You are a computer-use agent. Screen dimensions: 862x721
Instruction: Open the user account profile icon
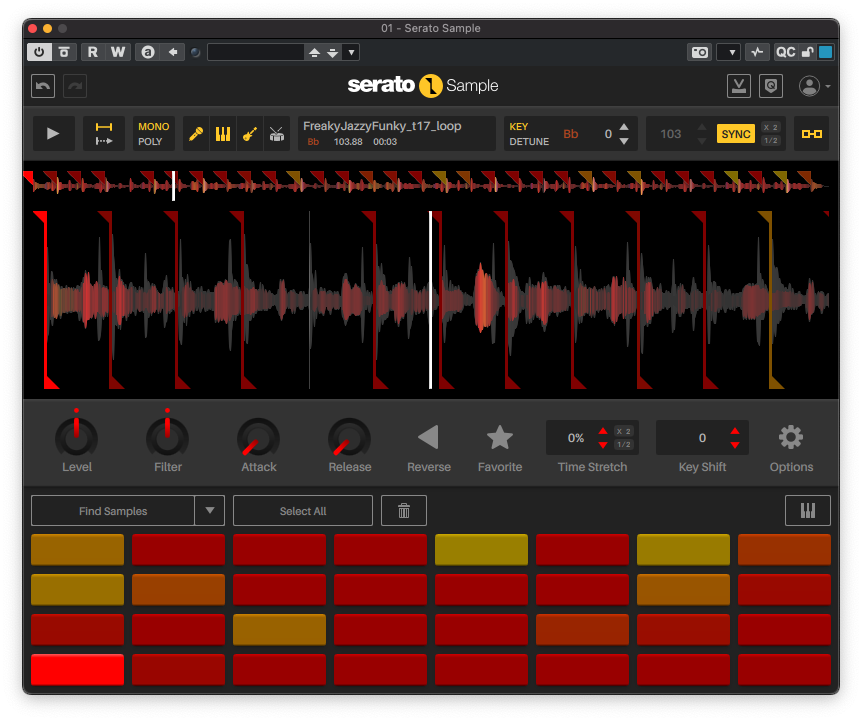(x=809, y=86)
